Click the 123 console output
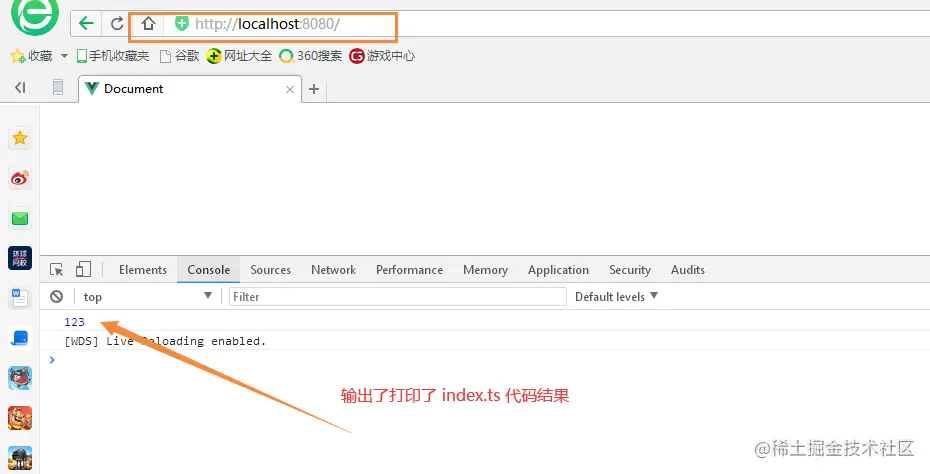 coord(75,322)
